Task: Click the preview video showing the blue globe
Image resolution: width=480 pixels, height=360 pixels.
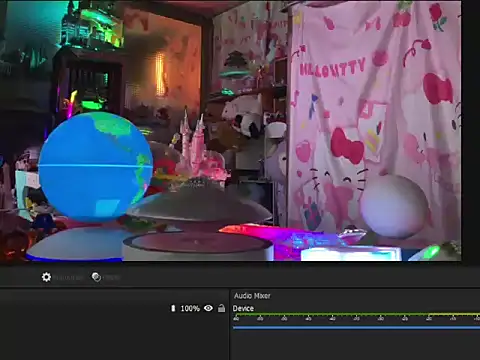Action: pos(231,131)
